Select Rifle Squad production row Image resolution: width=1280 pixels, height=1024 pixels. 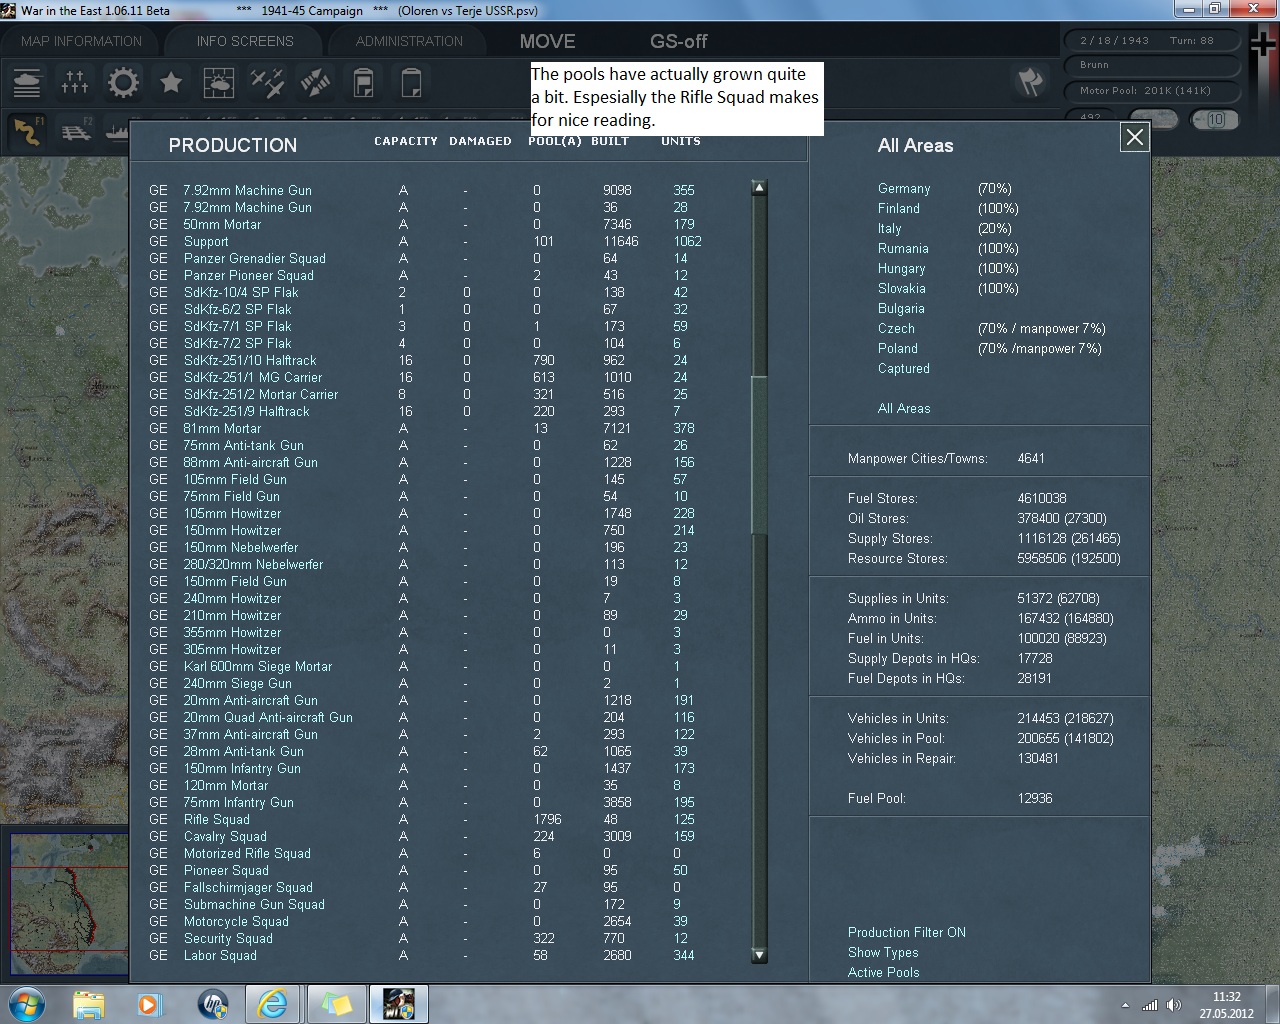424,819
